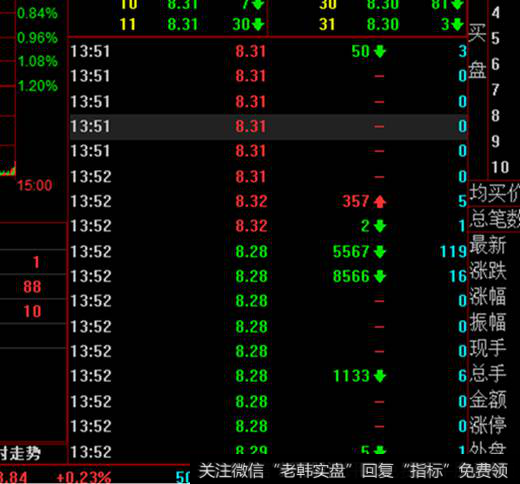The width and height of the screenshot is (520, 484).
Task: Select the highlighted 13:51 trade row
Action: point(268,127)
